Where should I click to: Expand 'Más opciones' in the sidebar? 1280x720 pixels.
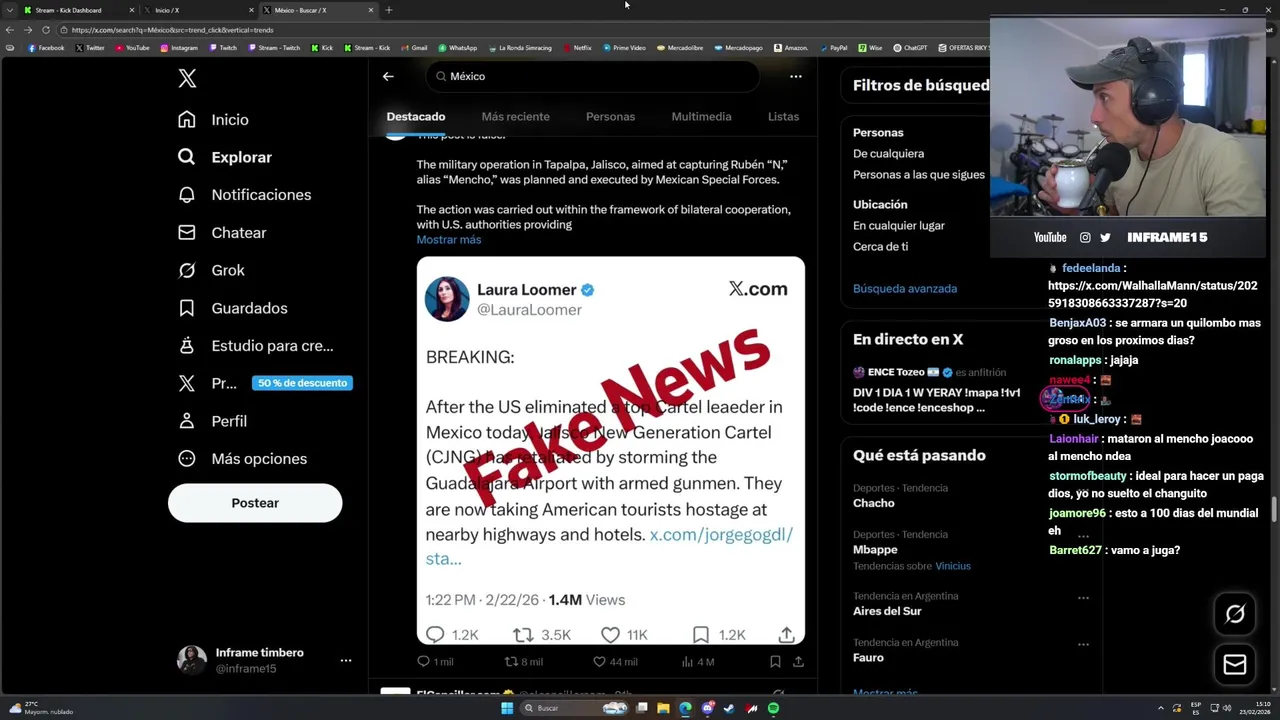click(x=243, y=459)
